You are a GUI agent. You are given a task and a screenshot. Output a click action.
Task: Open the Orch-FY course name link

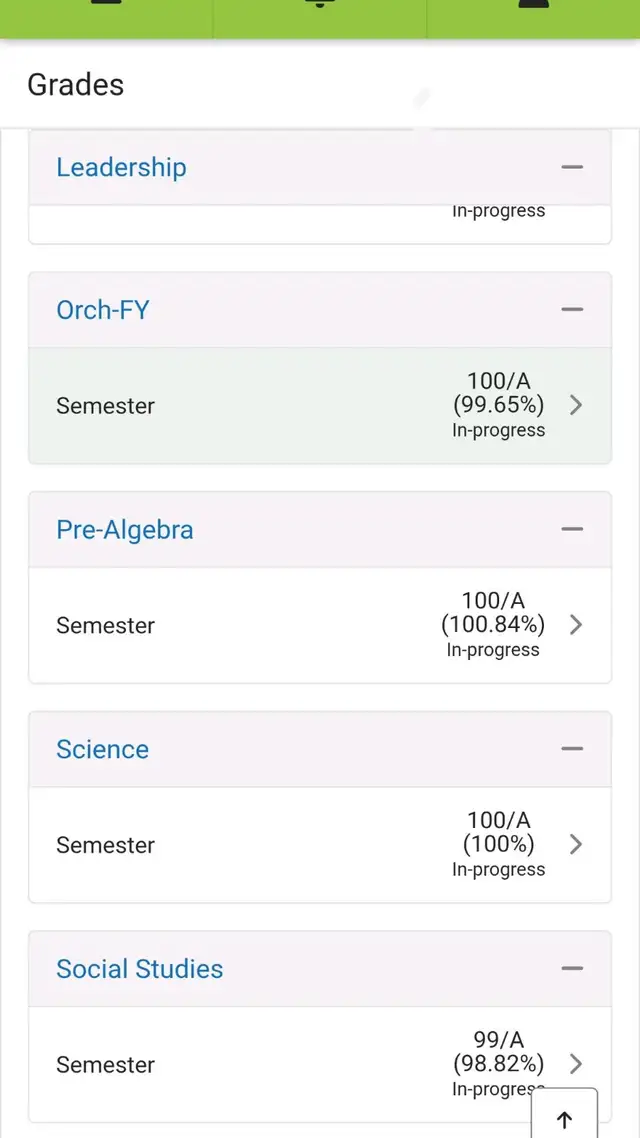coord(103,310)
